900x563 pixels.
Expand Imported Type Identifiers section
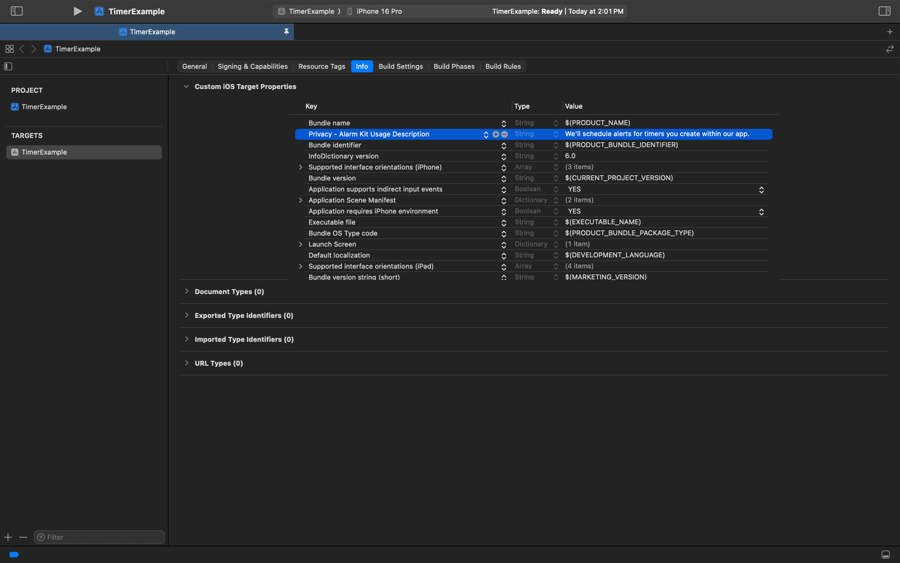187,339
